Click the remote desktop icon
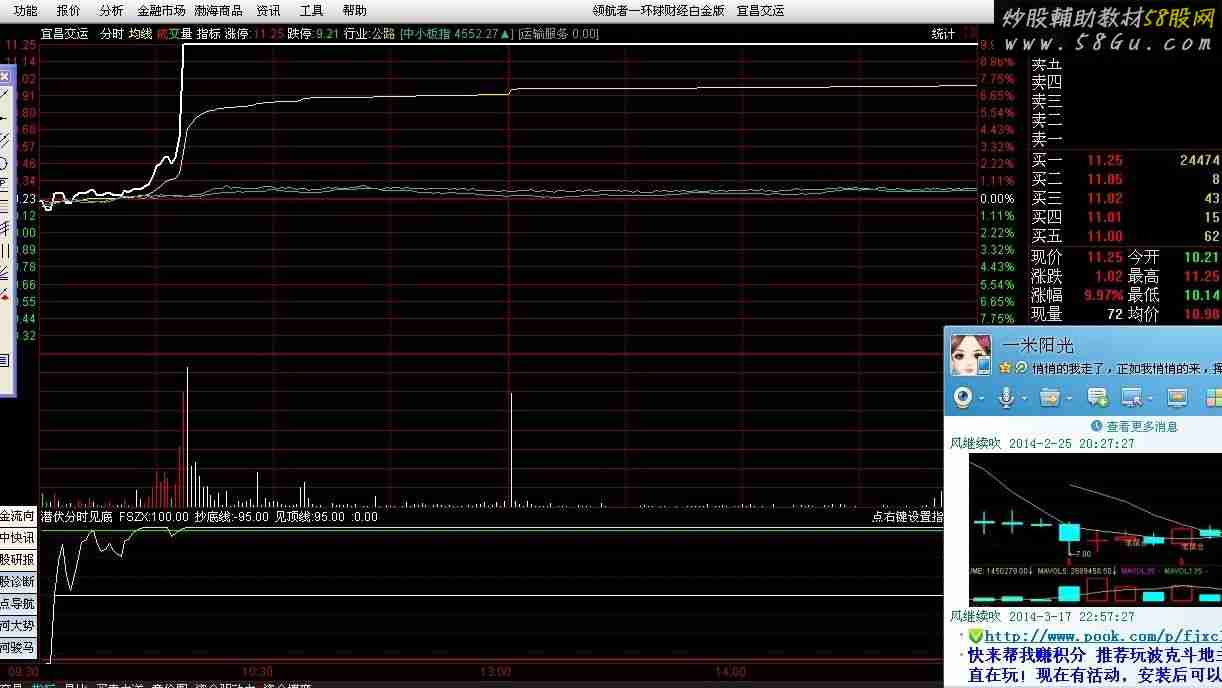 (x=1132, y=398)
